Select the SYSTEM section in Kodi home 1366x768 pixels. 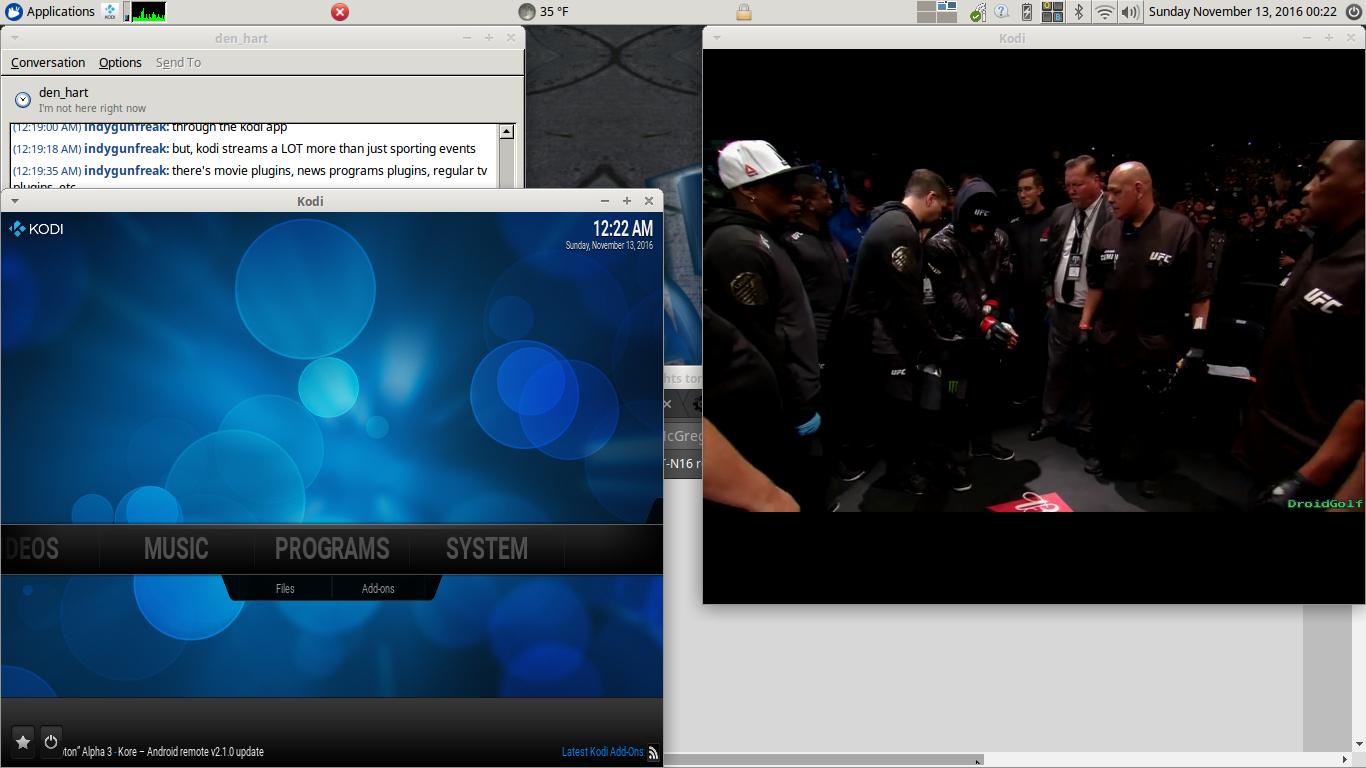487,548
